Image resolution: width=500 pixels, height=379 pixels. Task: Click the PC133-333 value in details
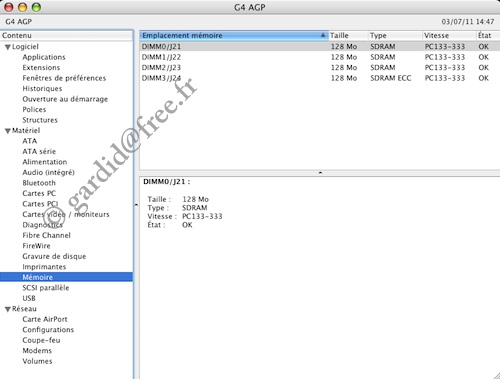[202, 216]
